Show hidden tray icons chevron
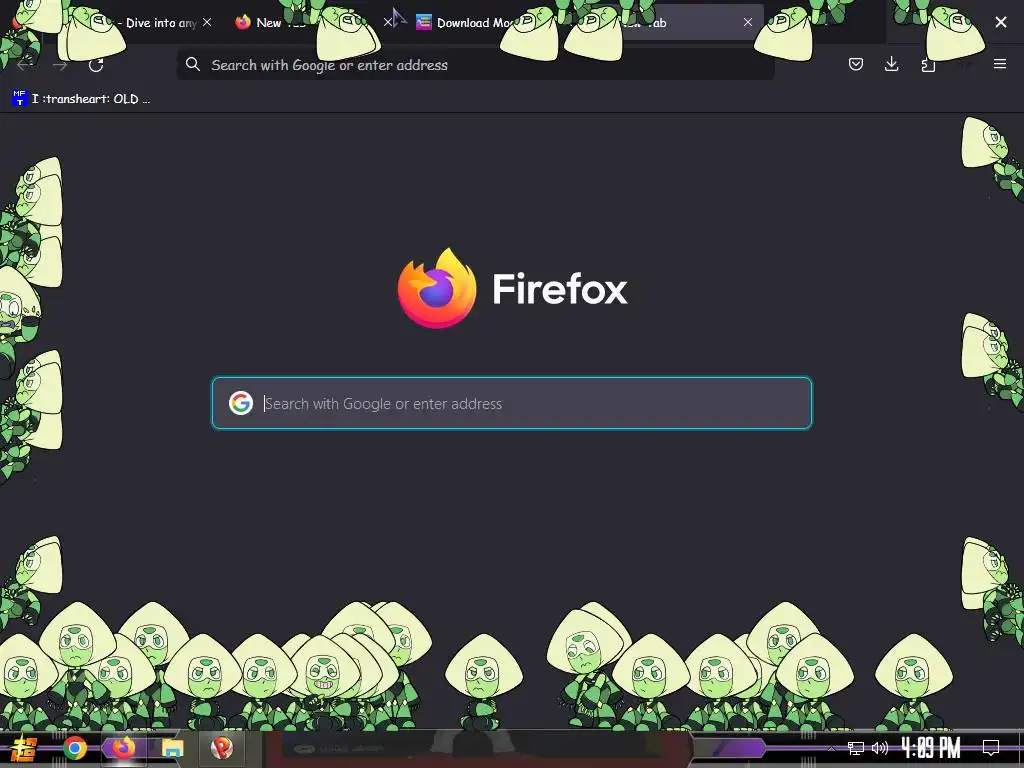The image size is (1024, 768). coord(831,748)
